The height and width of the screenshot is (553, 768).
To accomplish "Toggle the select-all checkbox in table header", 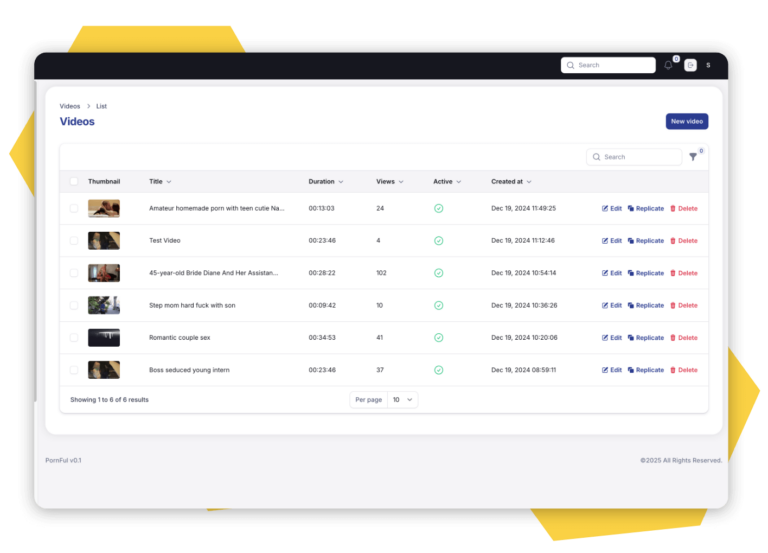I will 73,182.
